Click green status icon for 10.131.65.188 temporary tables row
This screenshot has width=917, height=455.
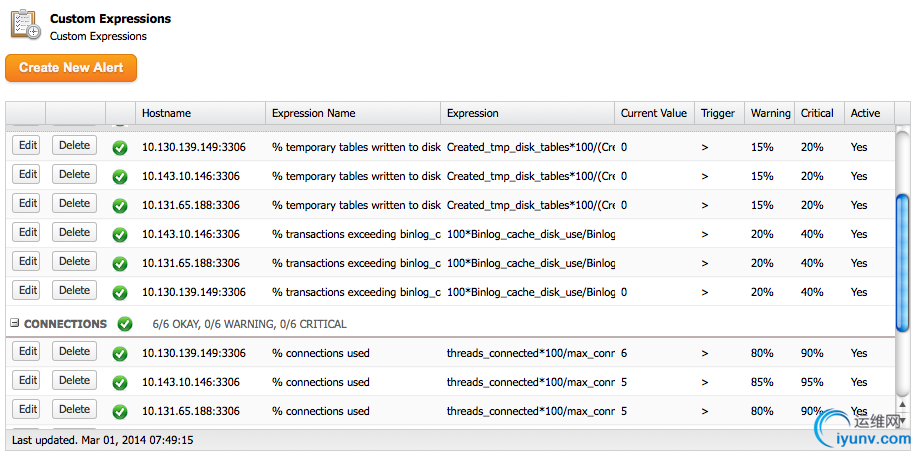[120, 205]
